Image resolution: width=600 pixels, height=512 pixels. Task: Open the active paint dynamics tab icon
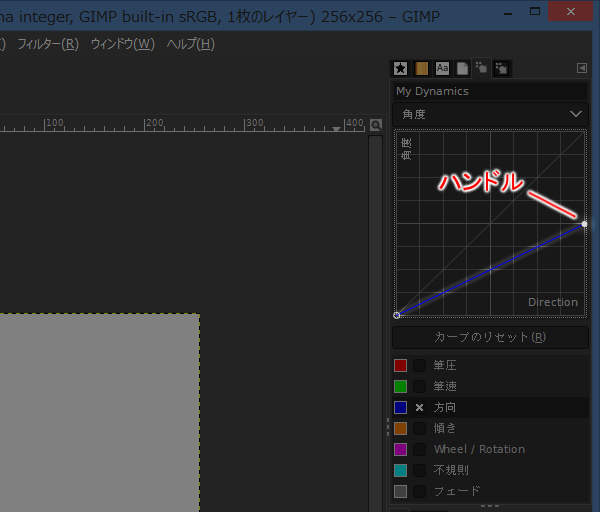481,68
